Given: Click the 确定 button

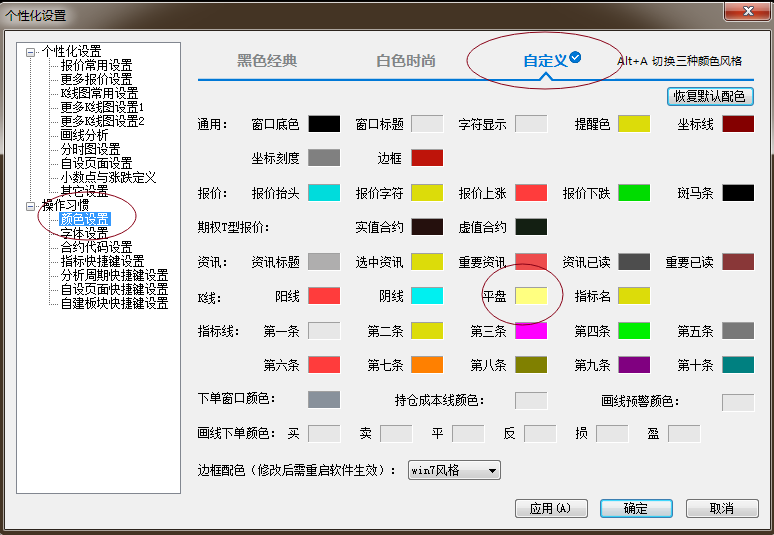Looking at the screenshot, I should click(636, 508).
